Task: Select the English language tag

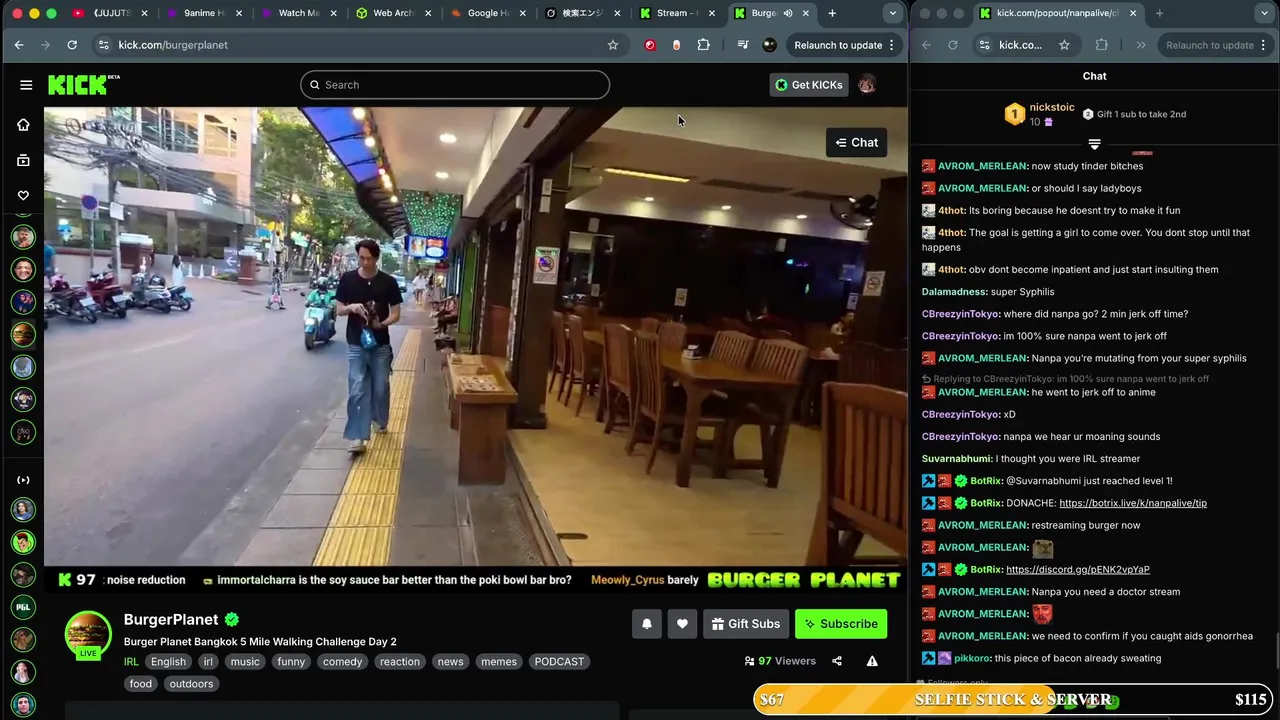Action: click(x=168, y=662)
